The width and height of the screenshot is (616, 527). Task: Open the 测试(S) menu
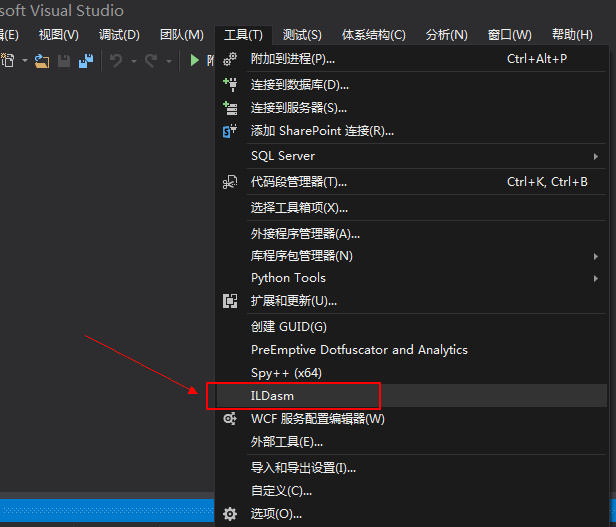302,35
